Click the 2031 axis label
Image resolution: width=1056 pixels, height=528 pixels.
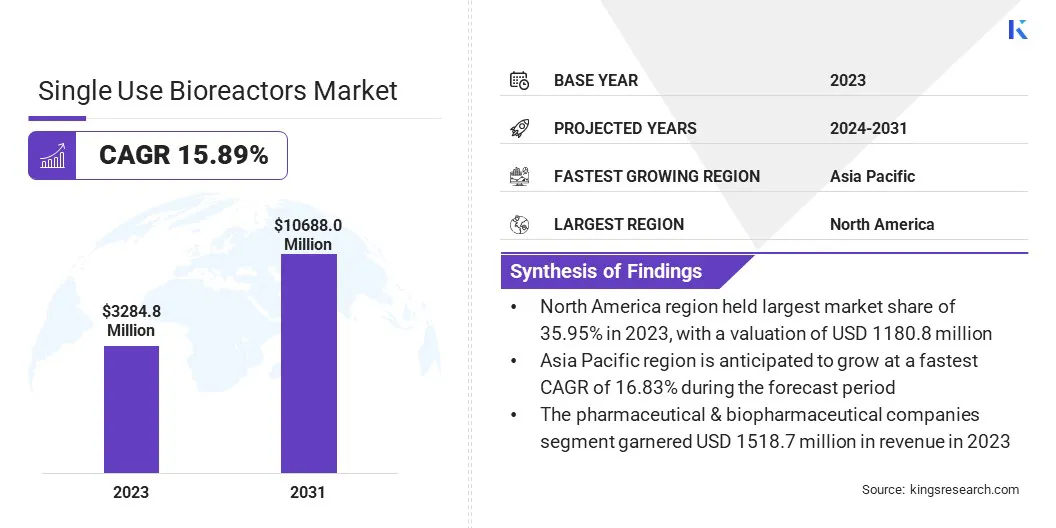click(308, 492)
